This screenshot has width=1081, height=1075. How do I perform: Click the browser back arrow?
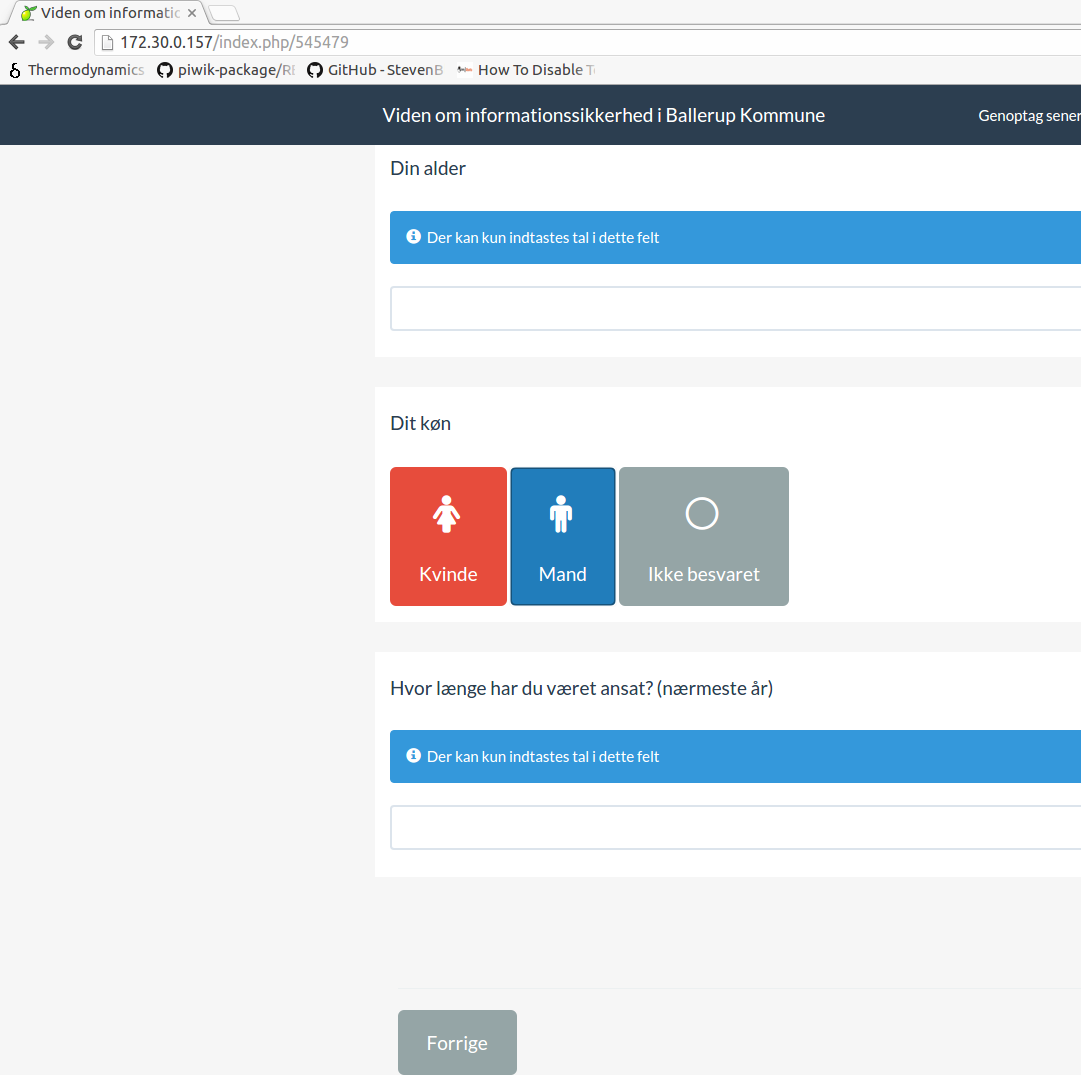point(16,42)
